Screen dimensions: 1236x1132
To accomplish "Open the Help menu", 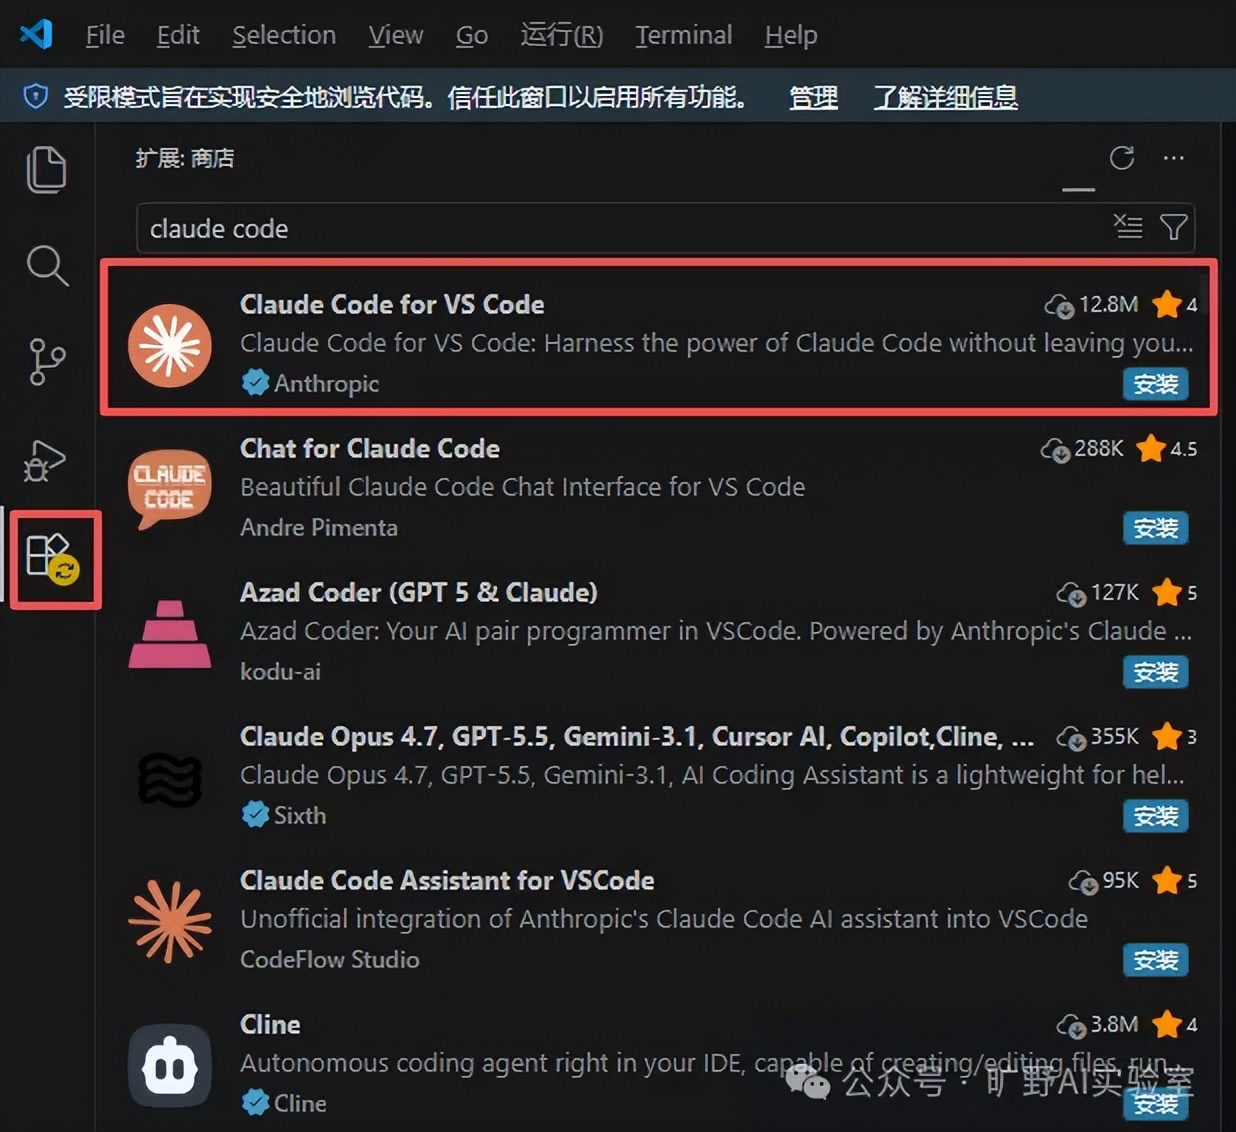I will click(x=791, y=35).
